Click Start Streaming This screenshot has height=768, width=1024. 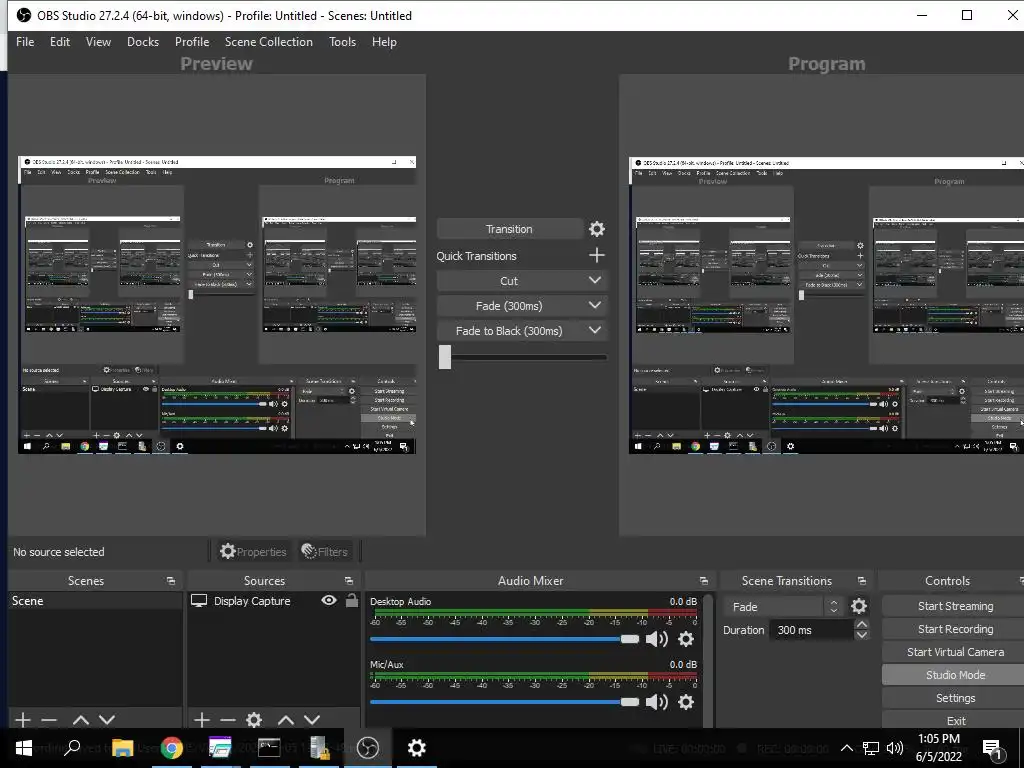point(955,606)
